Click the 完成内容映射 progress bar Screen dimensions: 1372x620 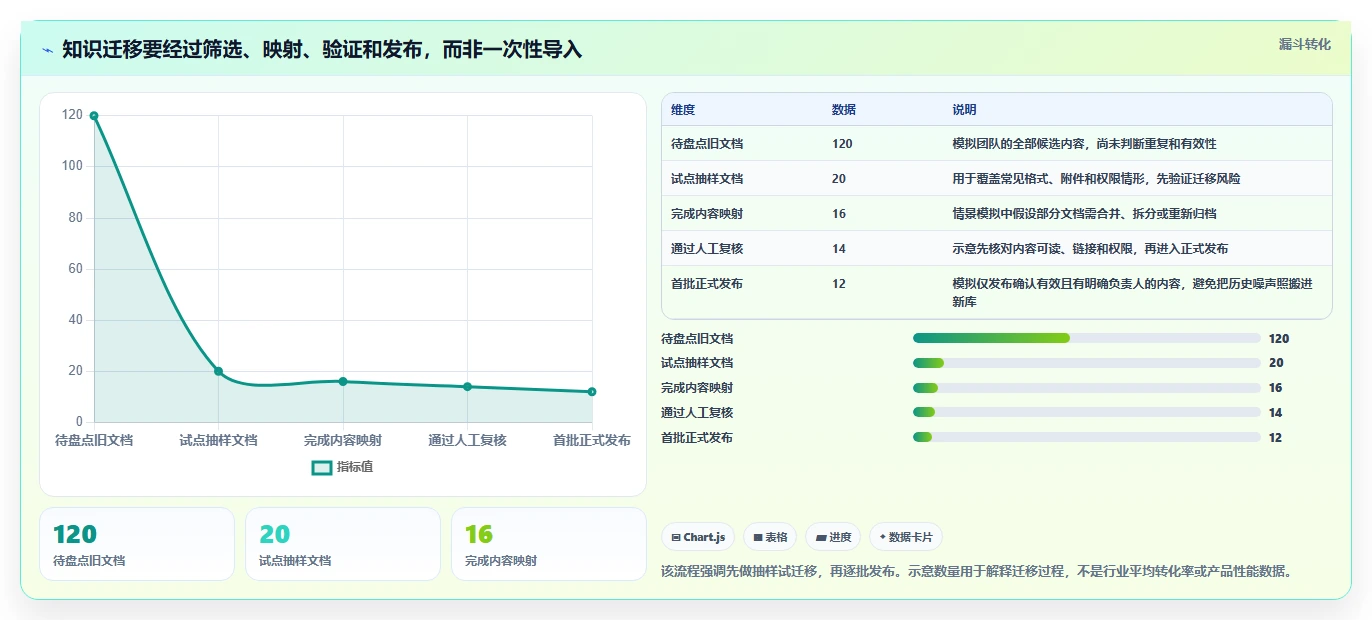[1087, 388]
